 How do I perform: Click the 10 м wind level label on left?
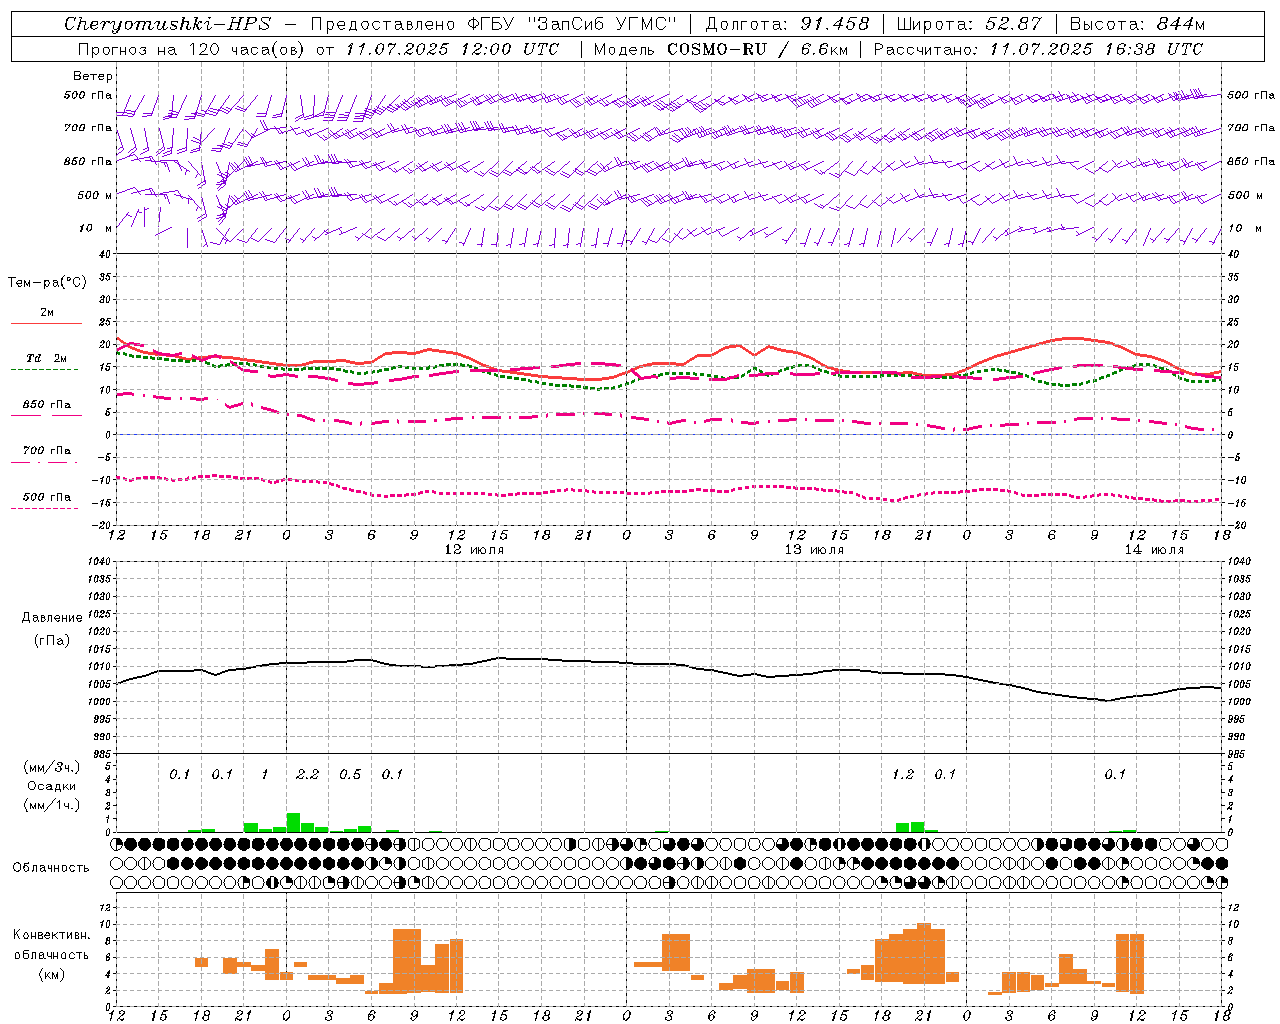tap(95, 228)
